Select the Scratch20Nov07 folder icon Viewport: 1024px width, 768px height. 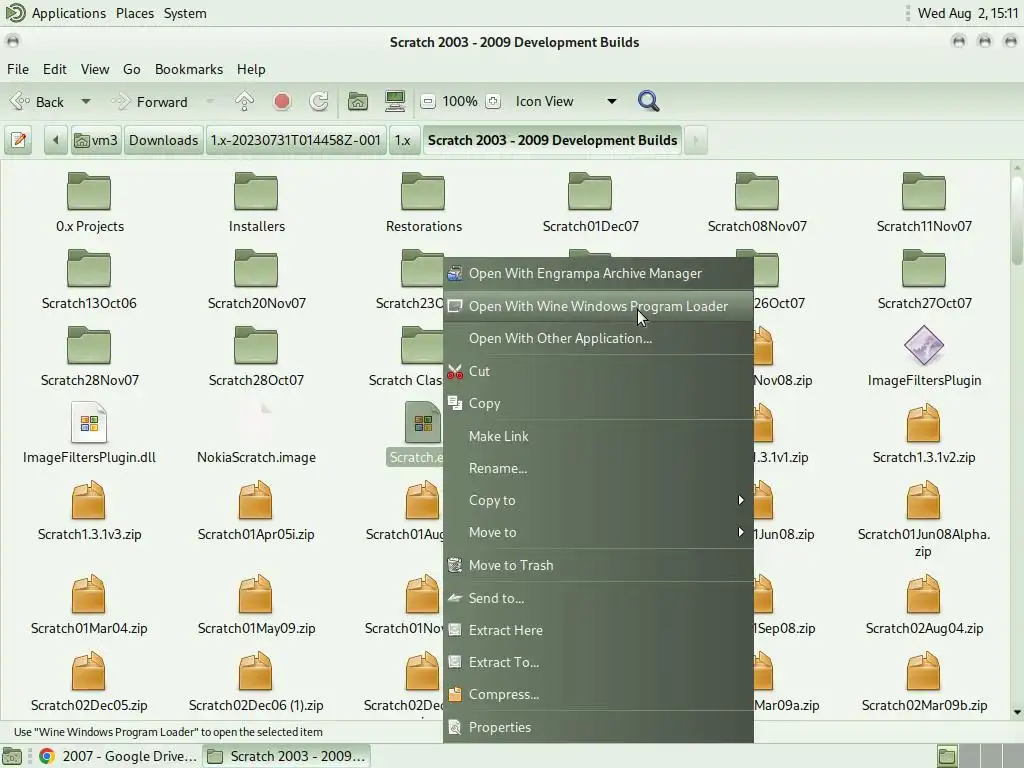[x=256, y=269]
